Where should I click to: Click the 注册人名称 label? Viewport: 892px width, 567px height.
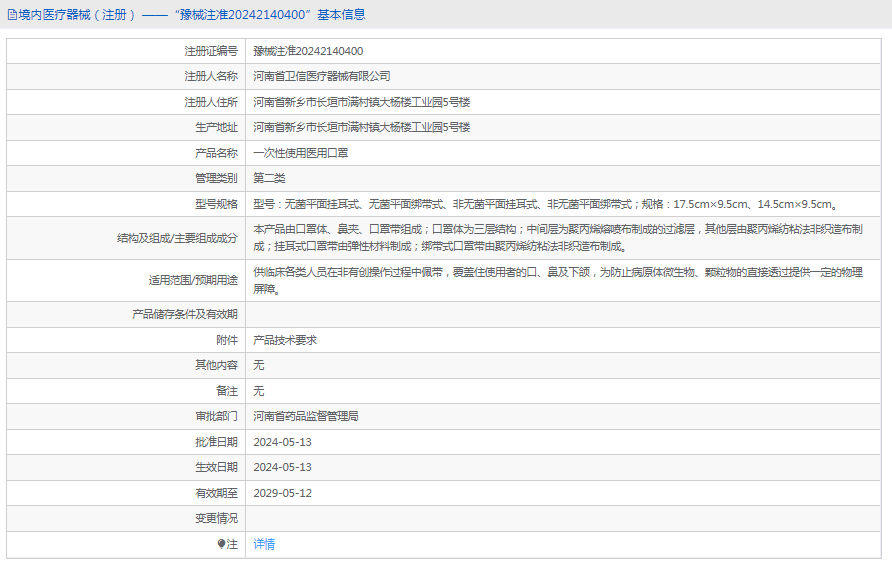point(211,76)
